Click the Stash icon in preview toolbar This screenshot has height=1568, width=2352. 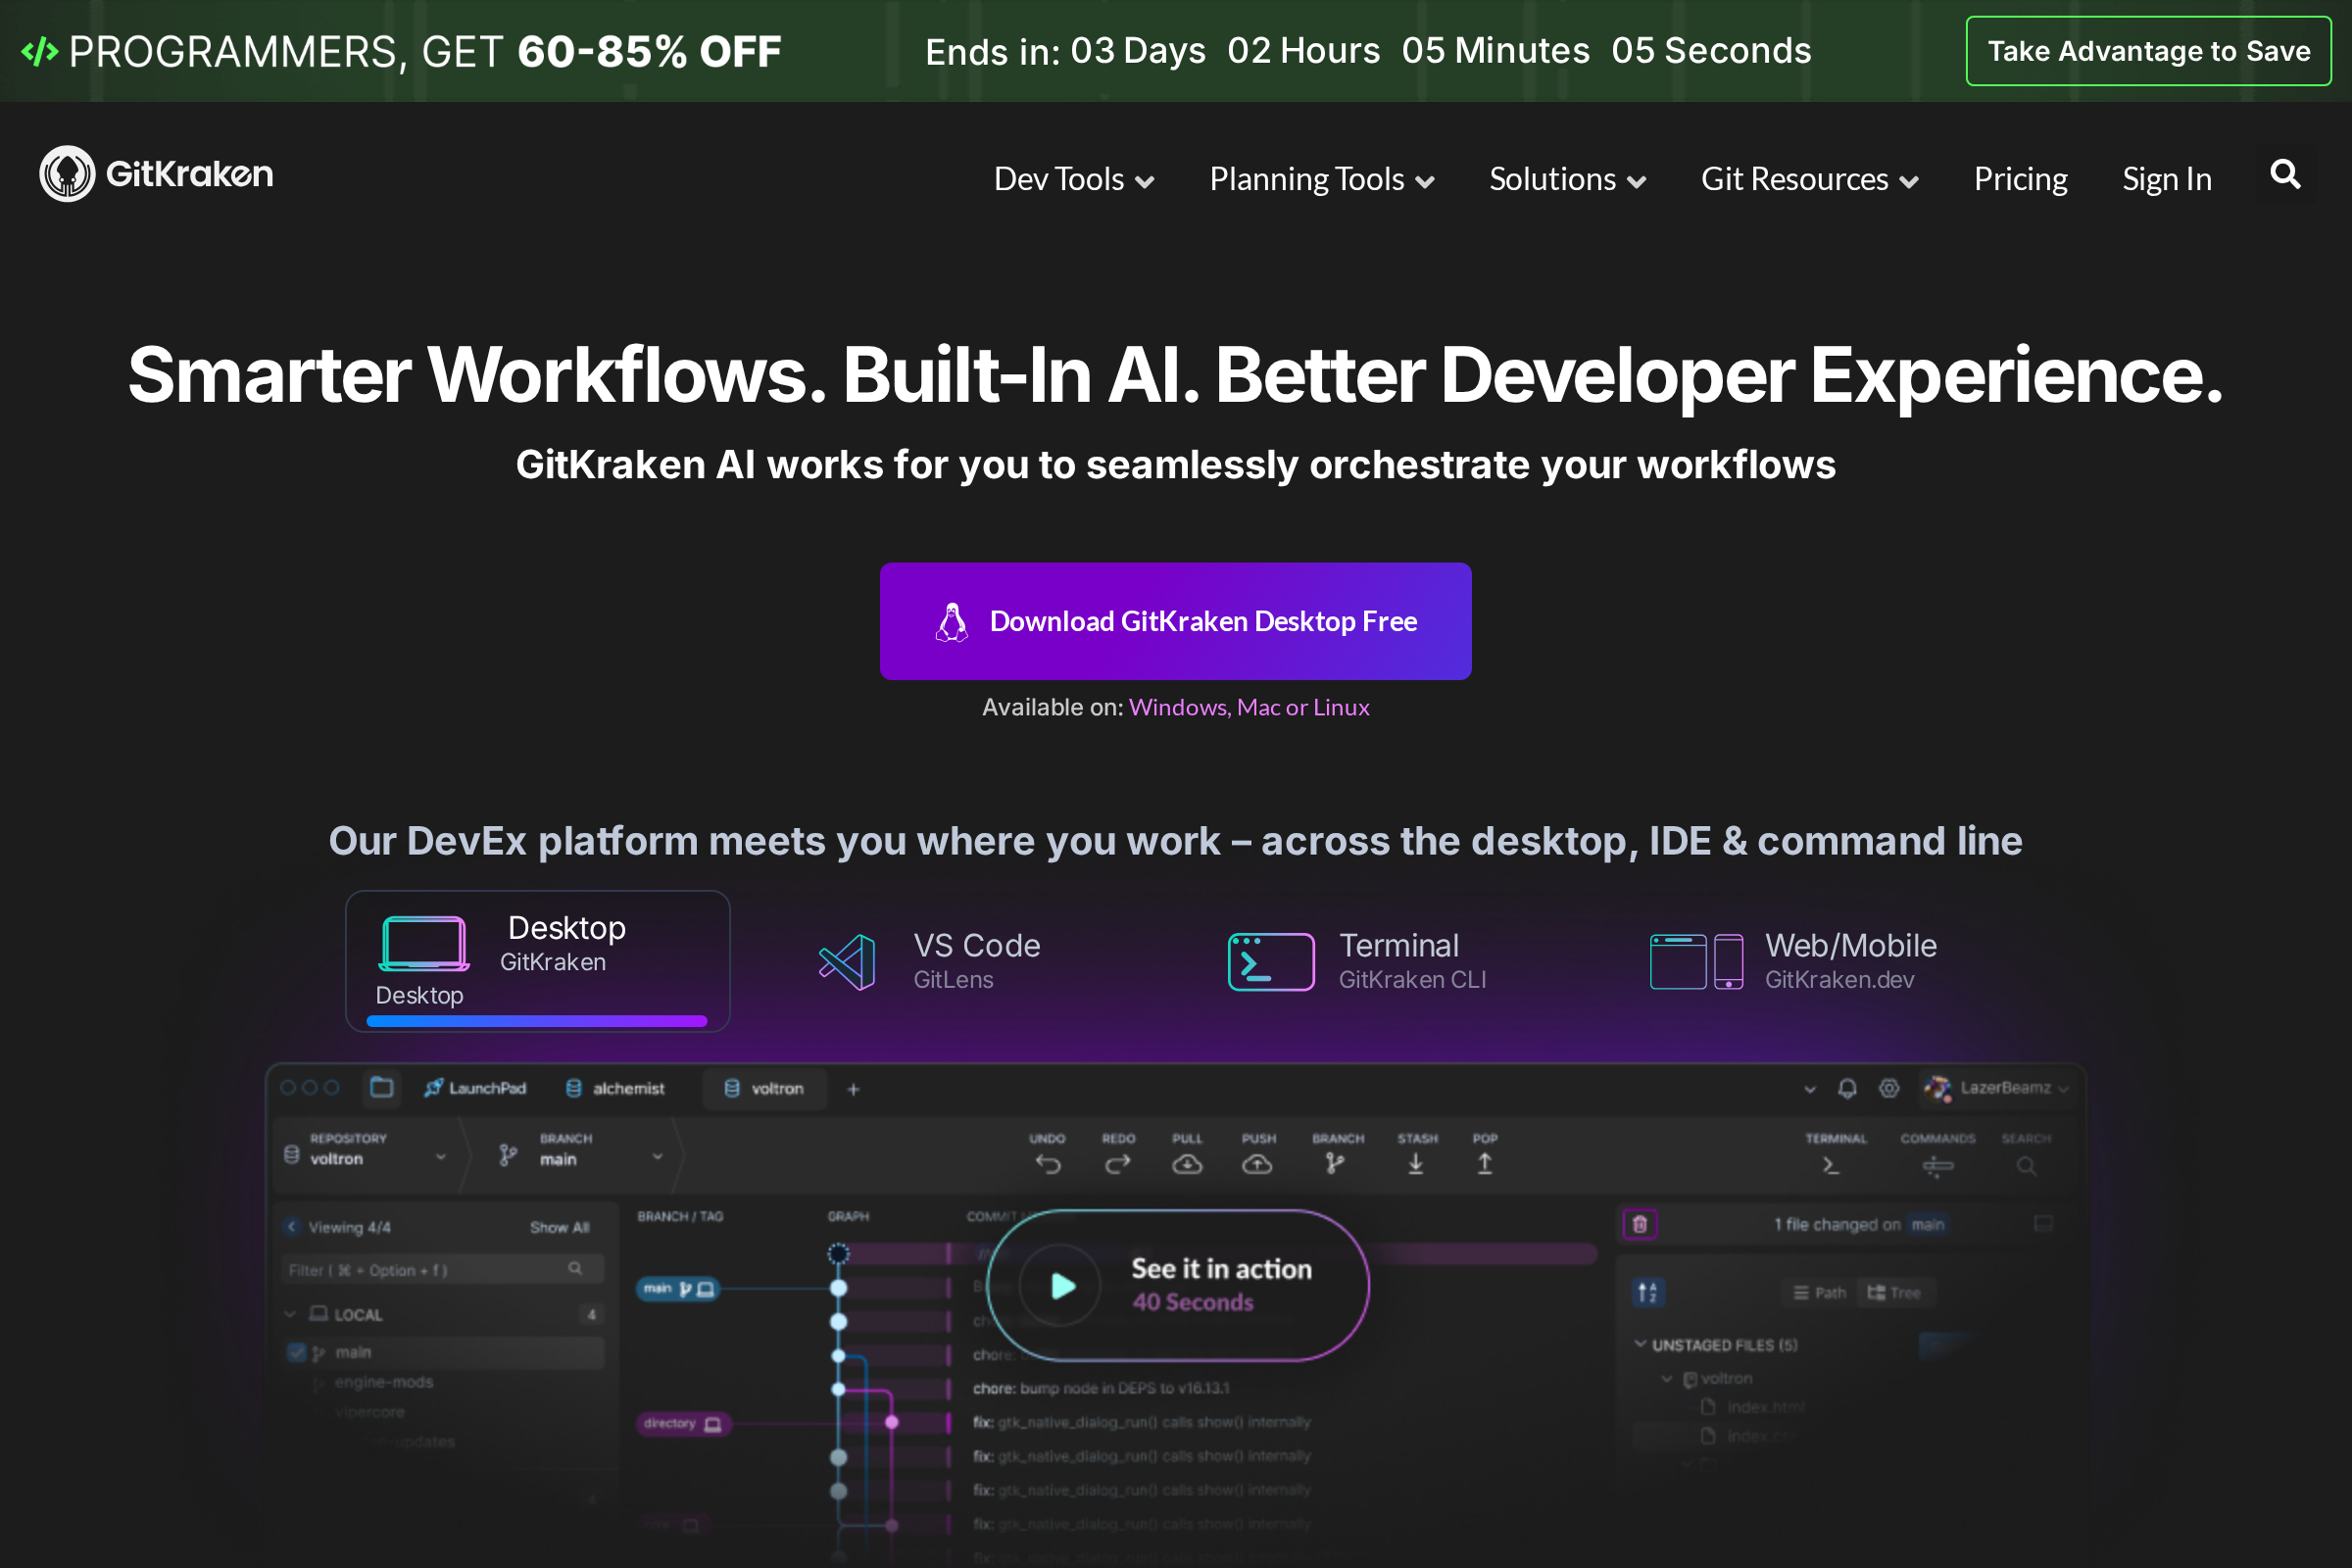click(1416, 1164)
